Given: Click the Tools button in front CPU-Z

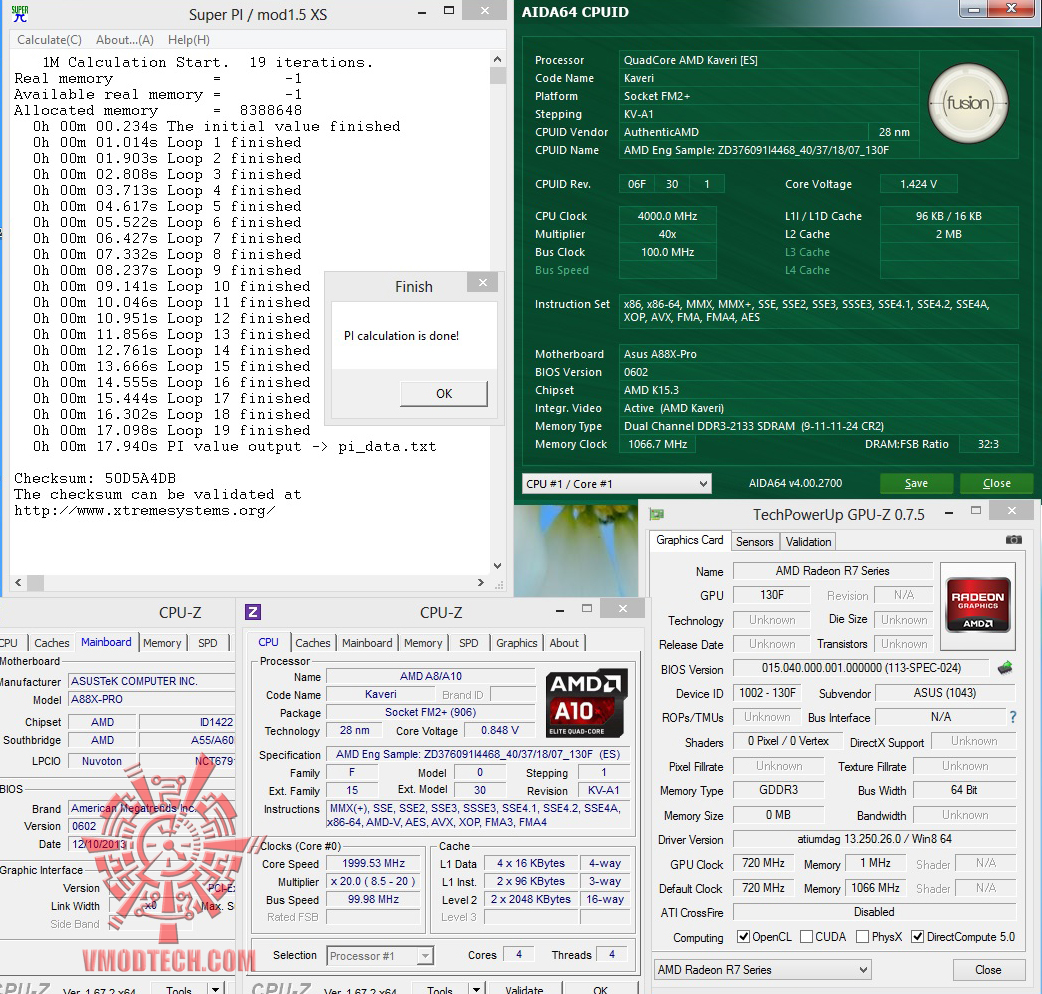Looking at the screenshot, I should coord(439,989).
